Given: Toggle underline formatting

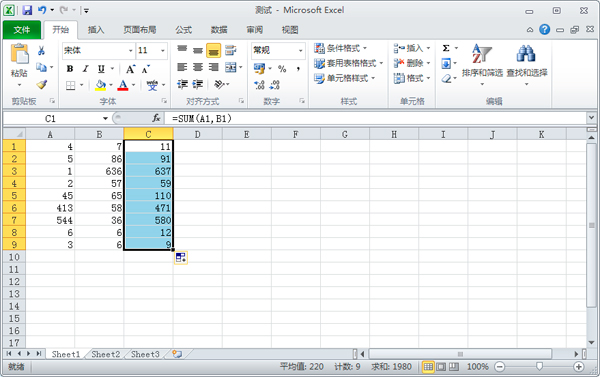Looking at the screenshot, I should pyautogui.click(x=101, y=69).
